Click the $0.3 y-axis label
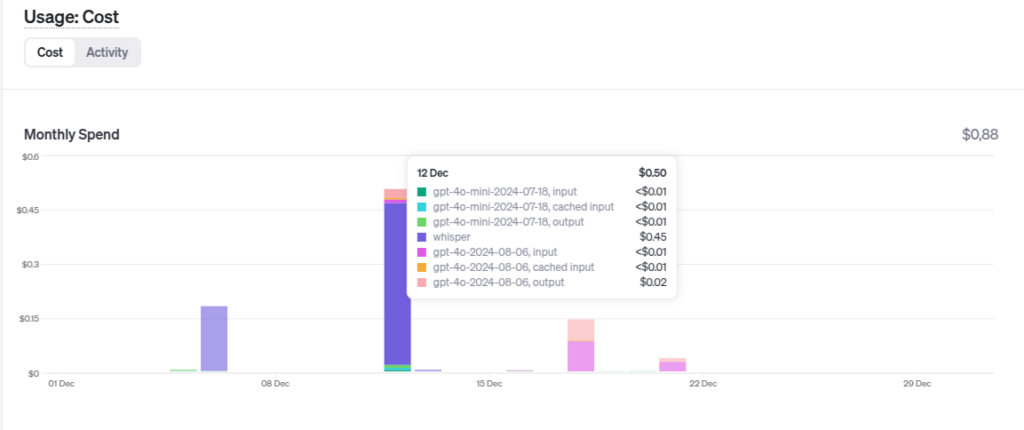1024x430 pixels. 31,265
